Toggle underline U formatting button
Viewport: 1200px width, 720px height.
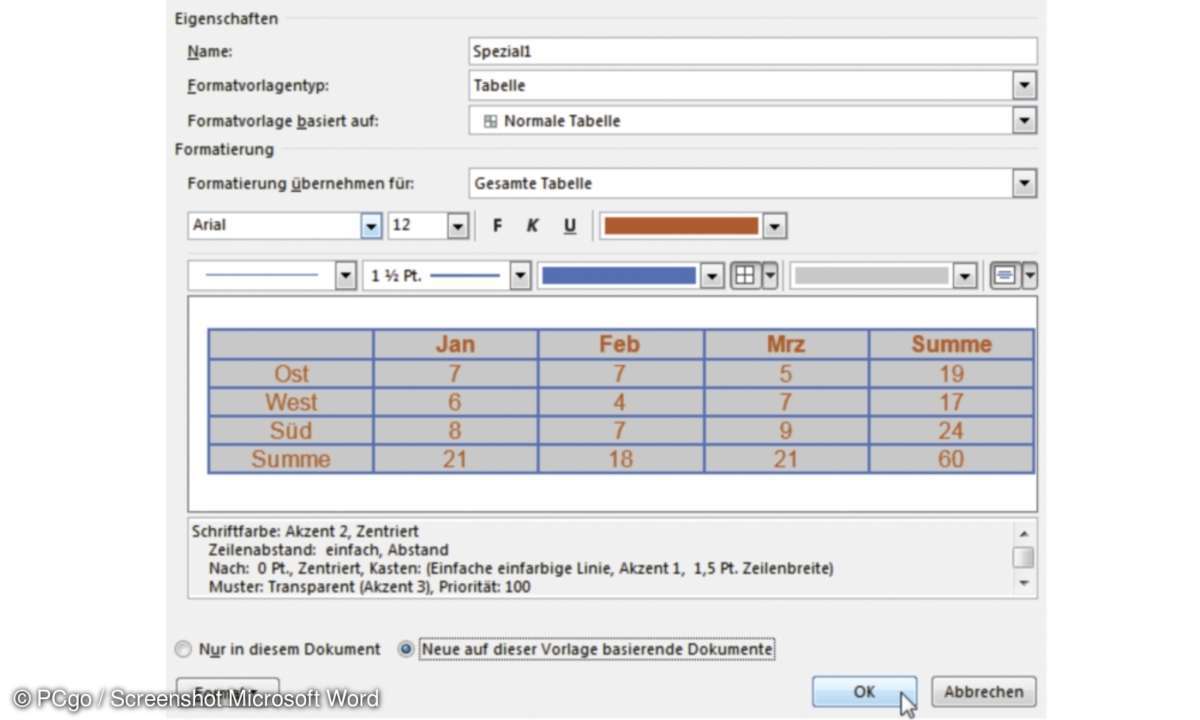click(x=569, y=226)
